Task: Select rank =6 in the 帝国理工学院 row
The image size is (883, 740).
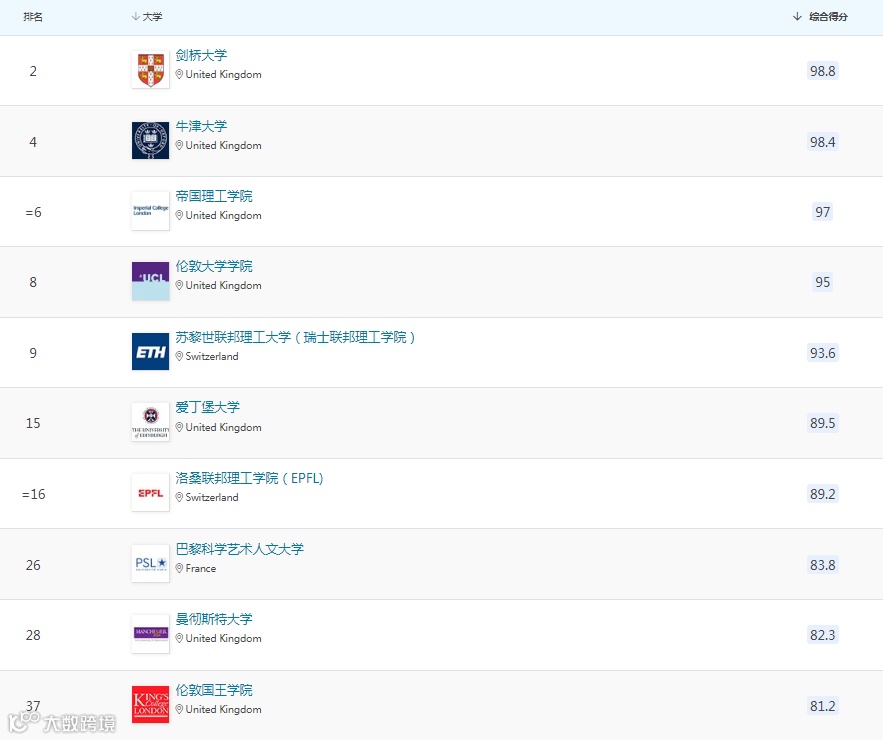Action: pyautogui.click(x=33, y=212)
